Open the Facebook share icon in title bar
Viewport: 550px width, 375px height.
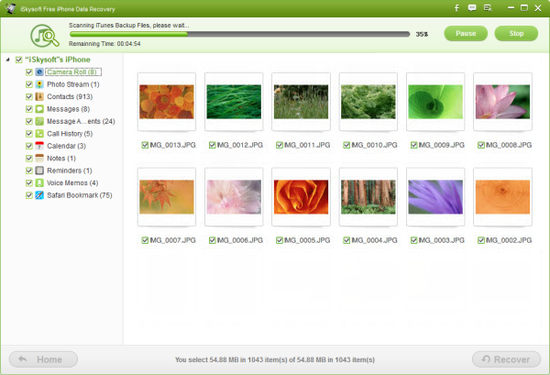click(456, 8)
